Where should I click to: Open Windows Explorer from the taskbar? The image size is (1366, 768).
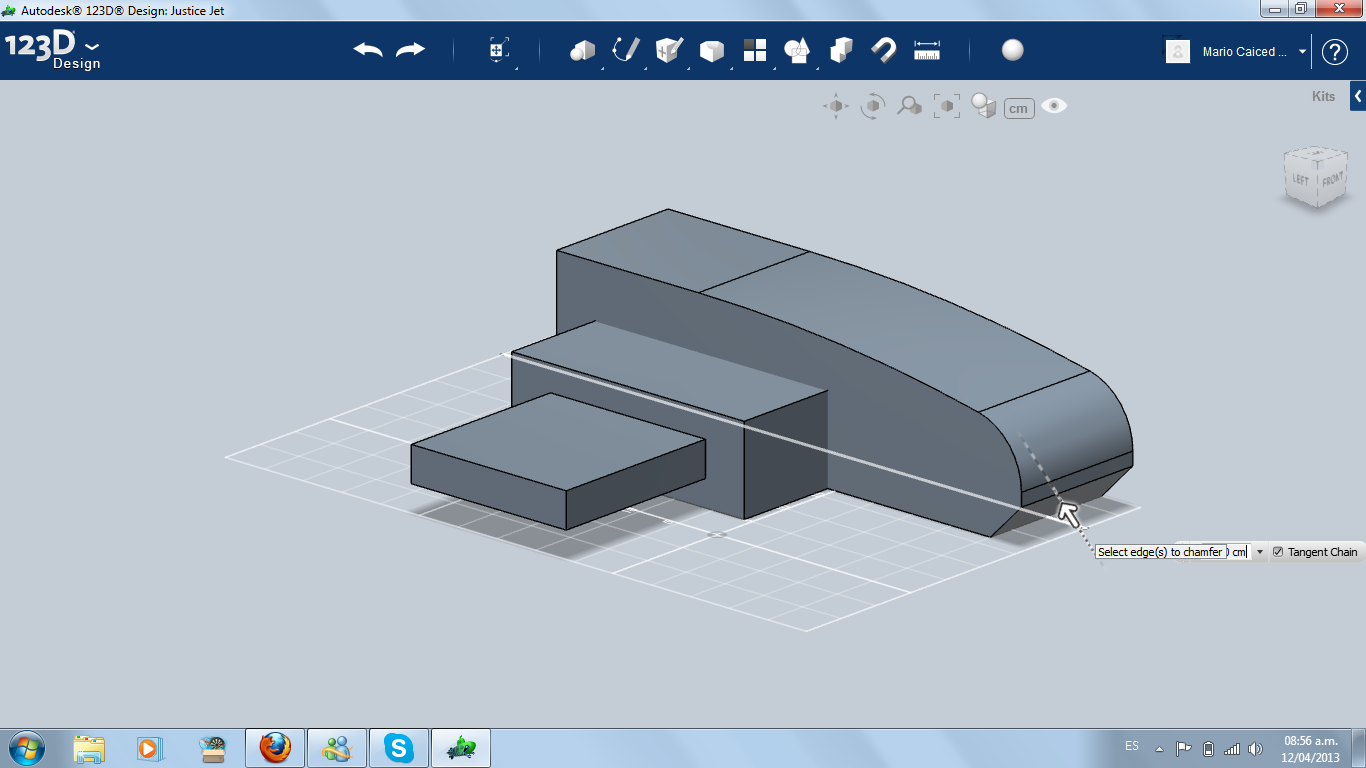click(x=89, y=748)
